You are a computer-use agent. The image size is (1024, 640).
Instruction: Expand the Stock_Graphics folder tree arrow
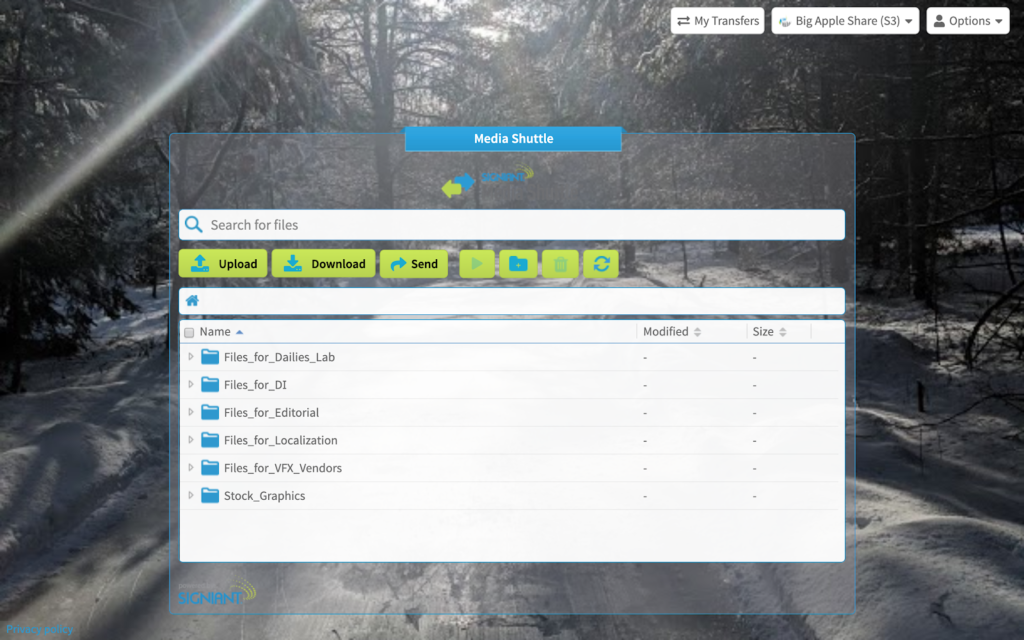tap(191, 496)
